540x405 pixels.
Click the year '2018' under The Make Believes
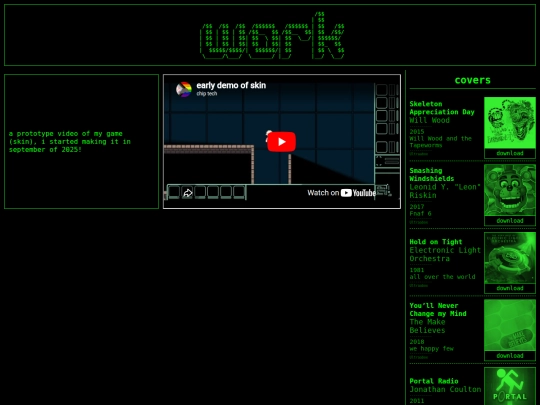tap(417, 342)
